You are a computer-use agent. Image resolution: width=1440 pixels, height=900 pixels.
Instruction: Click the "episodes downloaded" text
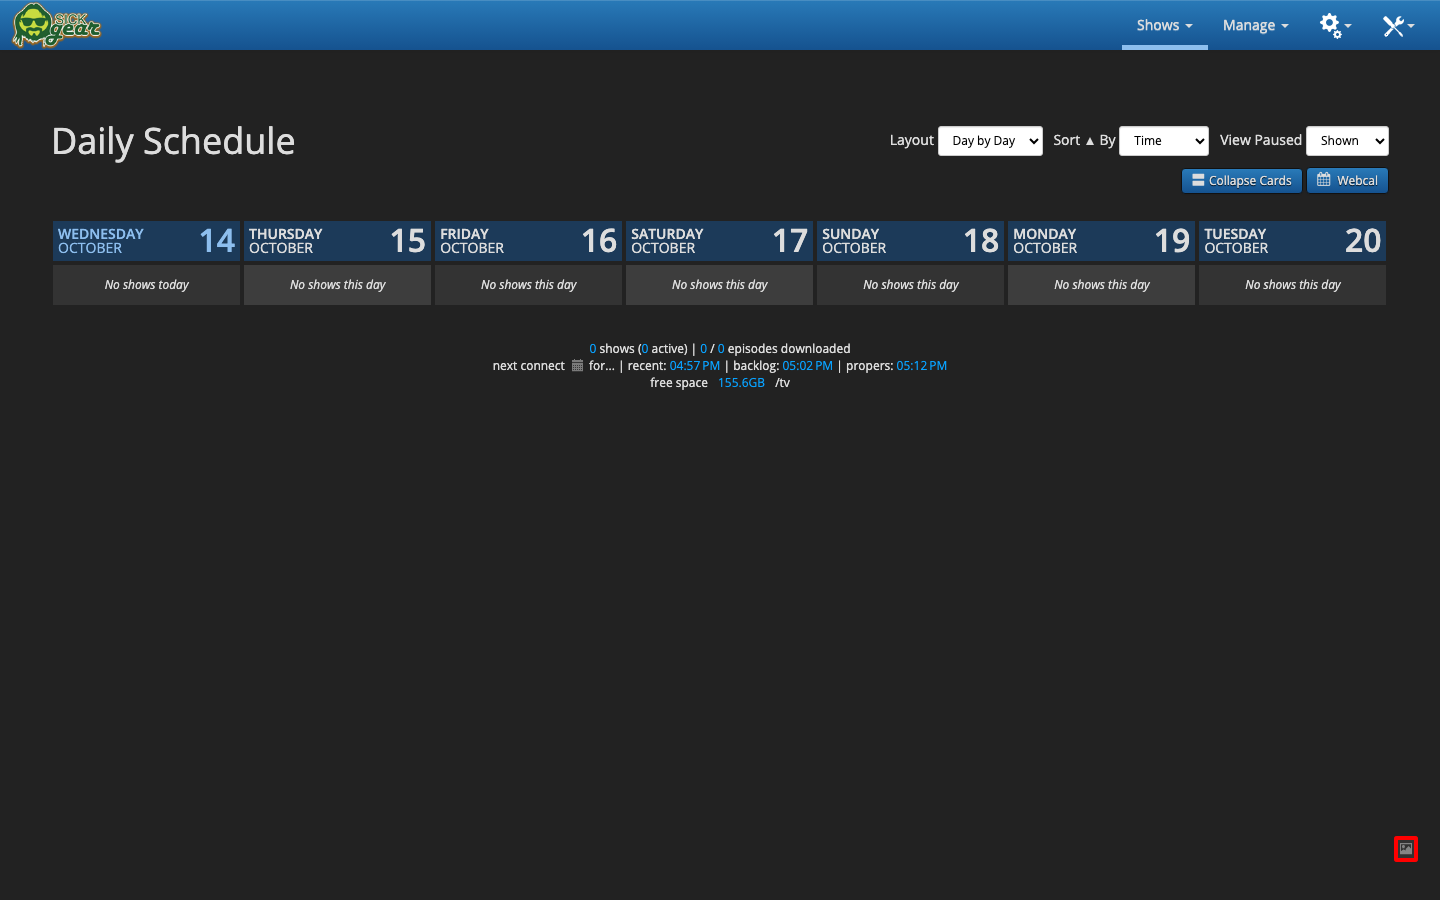point(789,349)
